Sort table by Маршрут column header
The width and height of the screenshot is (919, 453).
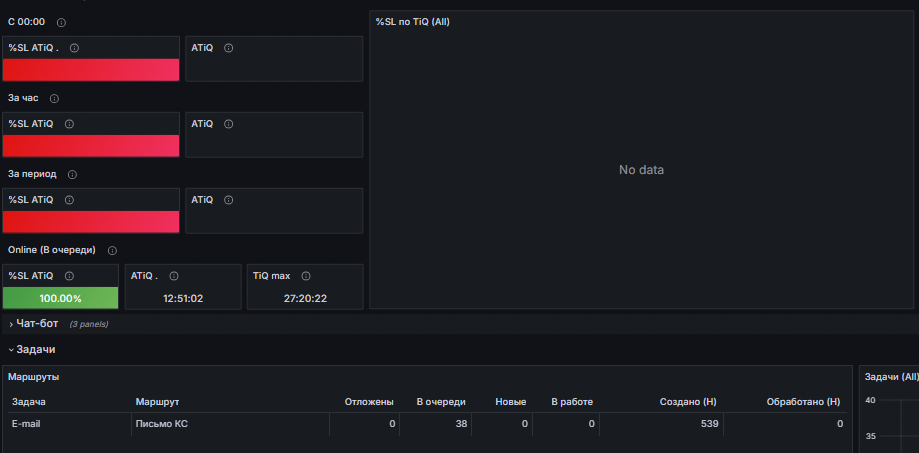[x=157, y=402]
